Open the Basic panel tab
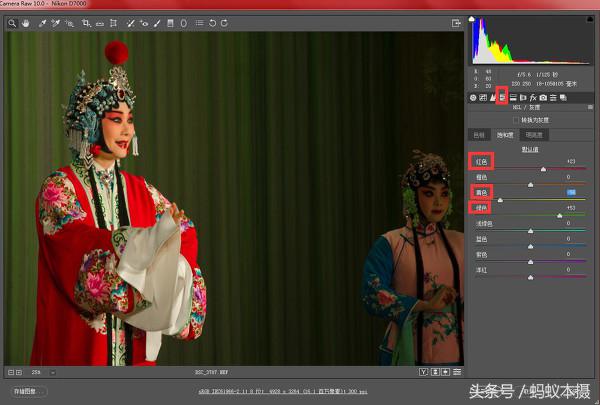600x405 pixels. pyautogui.click(x=473, y=98)
